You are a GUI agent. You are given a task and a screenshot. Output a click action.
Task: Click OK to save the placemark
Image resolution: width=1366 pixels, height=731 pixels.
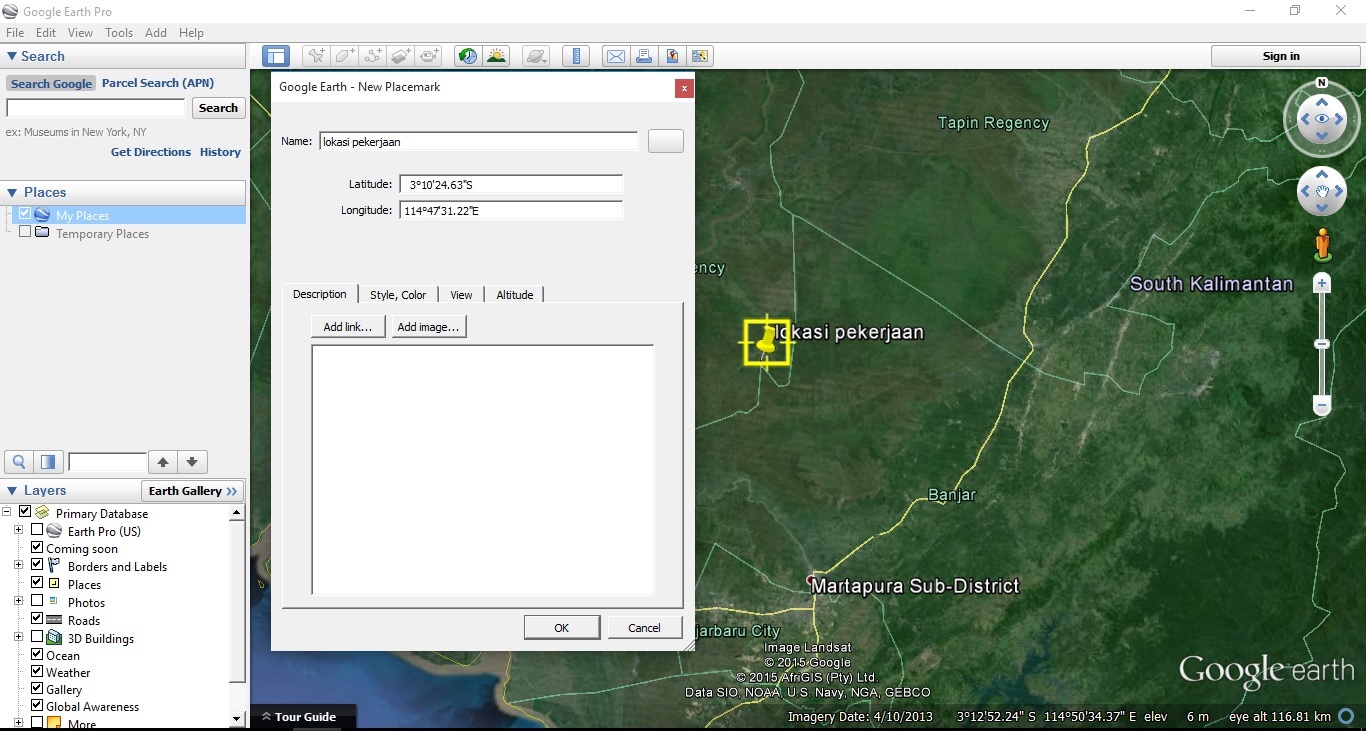click(x=562, y=628)
